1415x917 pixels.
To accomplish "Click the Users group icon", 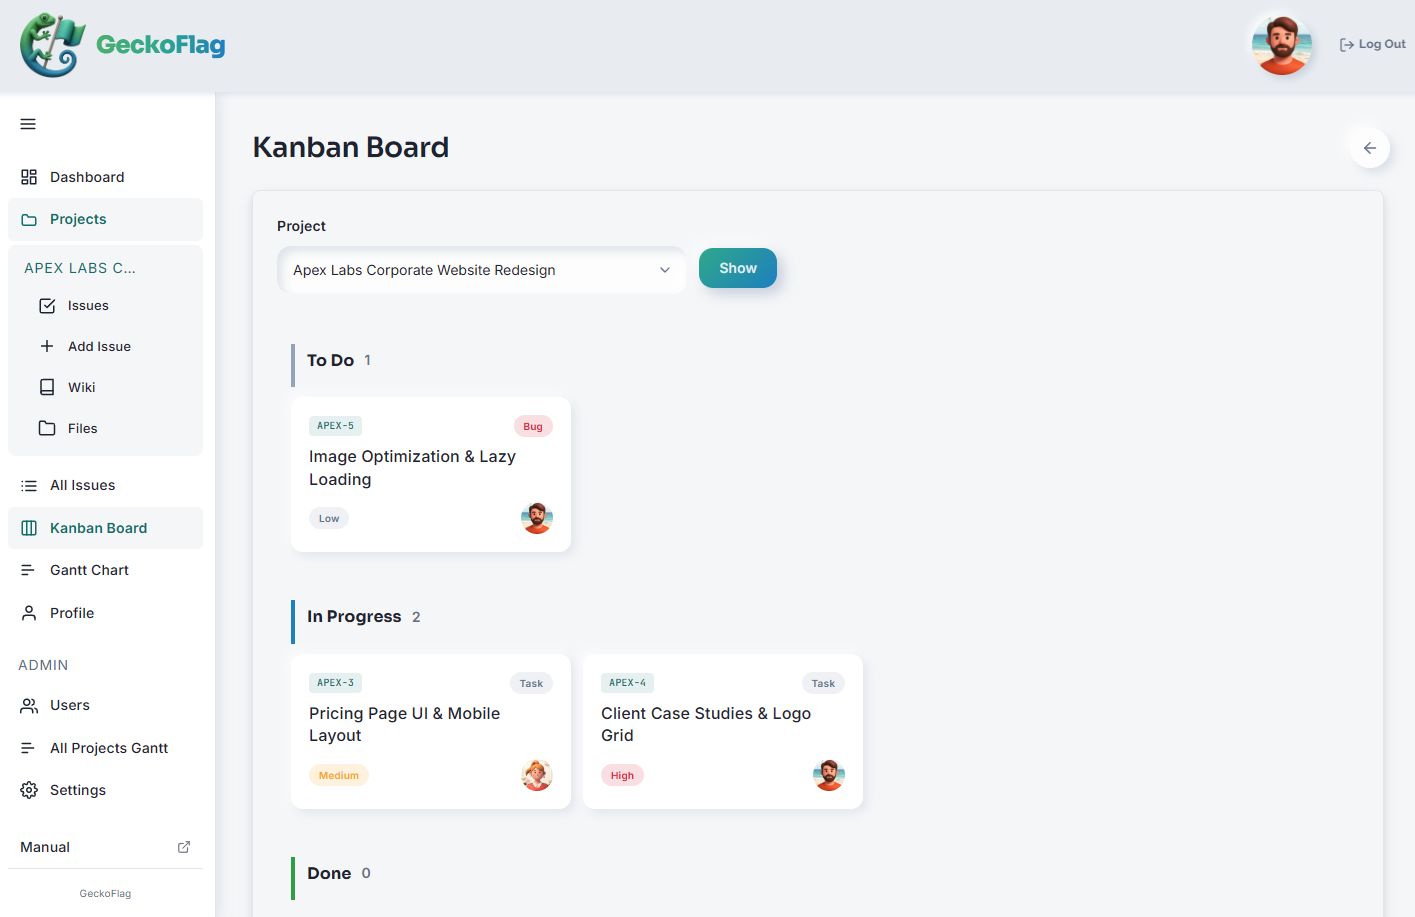I will pyautogui.click(x=29, y=705).
